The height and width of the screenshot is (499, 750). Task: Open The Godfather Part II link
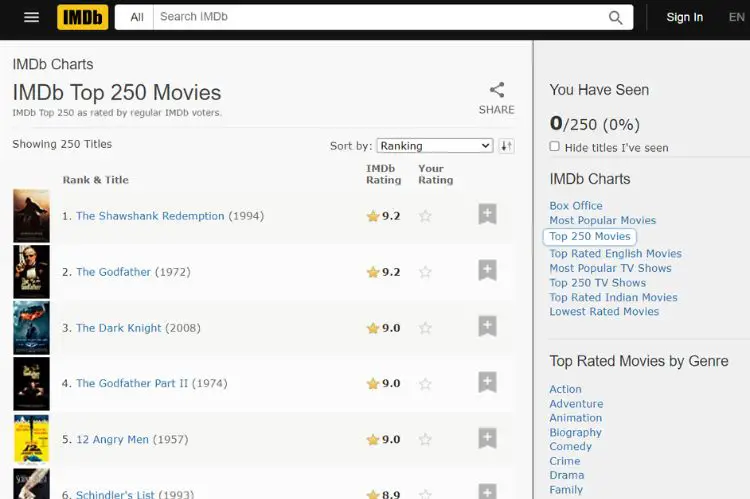pos(132,384)
